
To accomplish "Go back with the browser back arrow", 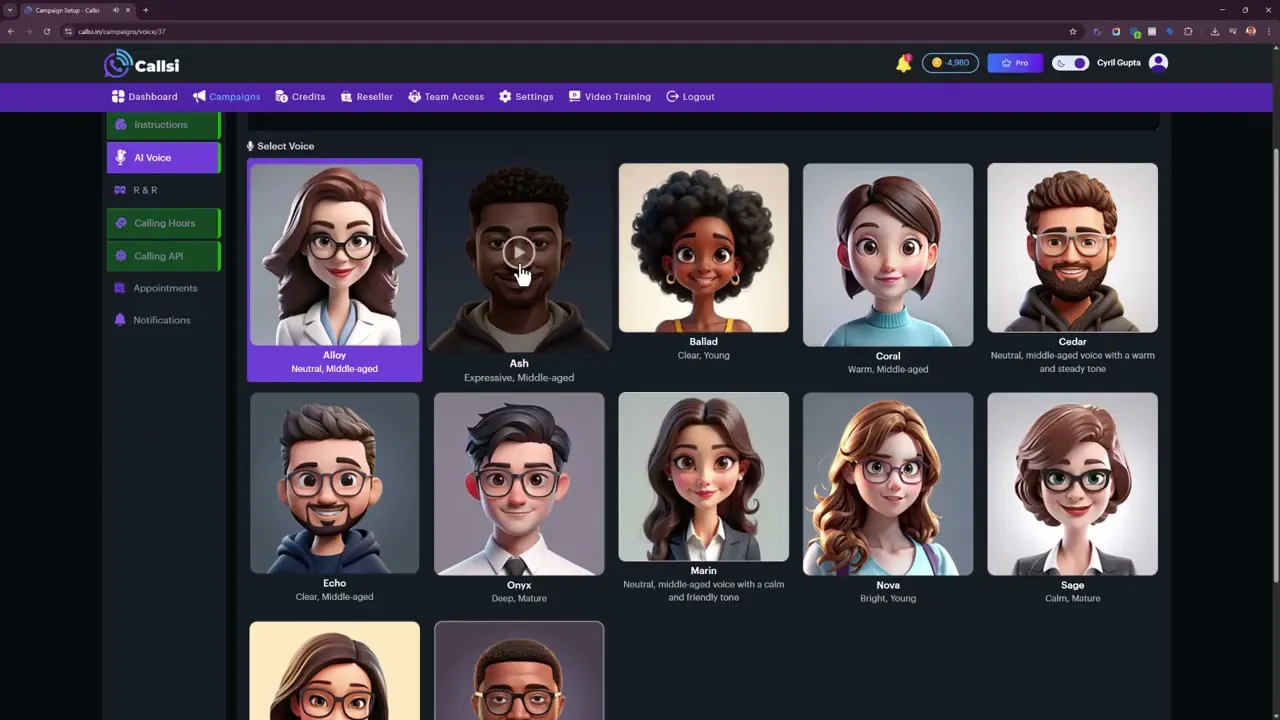I will 11,31.
